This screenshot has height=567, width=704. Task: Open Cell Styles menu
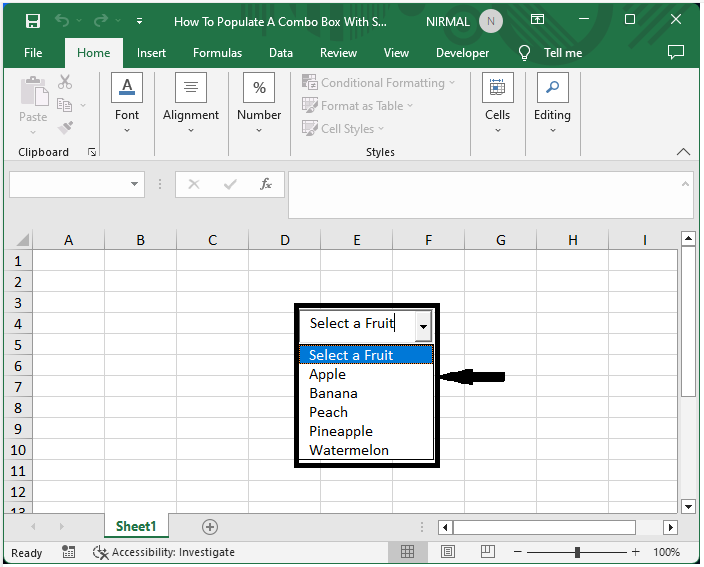point(343,129)
